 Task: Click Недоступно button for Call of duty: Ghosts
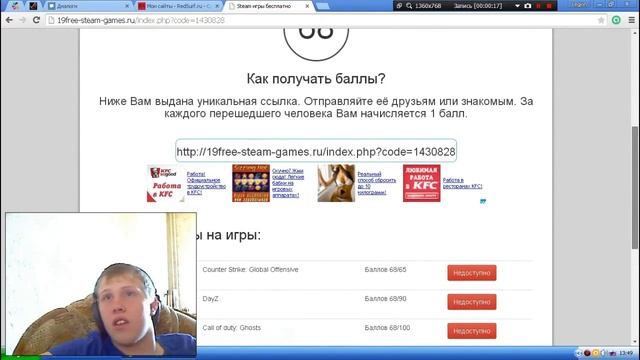[x=472, y=331]
